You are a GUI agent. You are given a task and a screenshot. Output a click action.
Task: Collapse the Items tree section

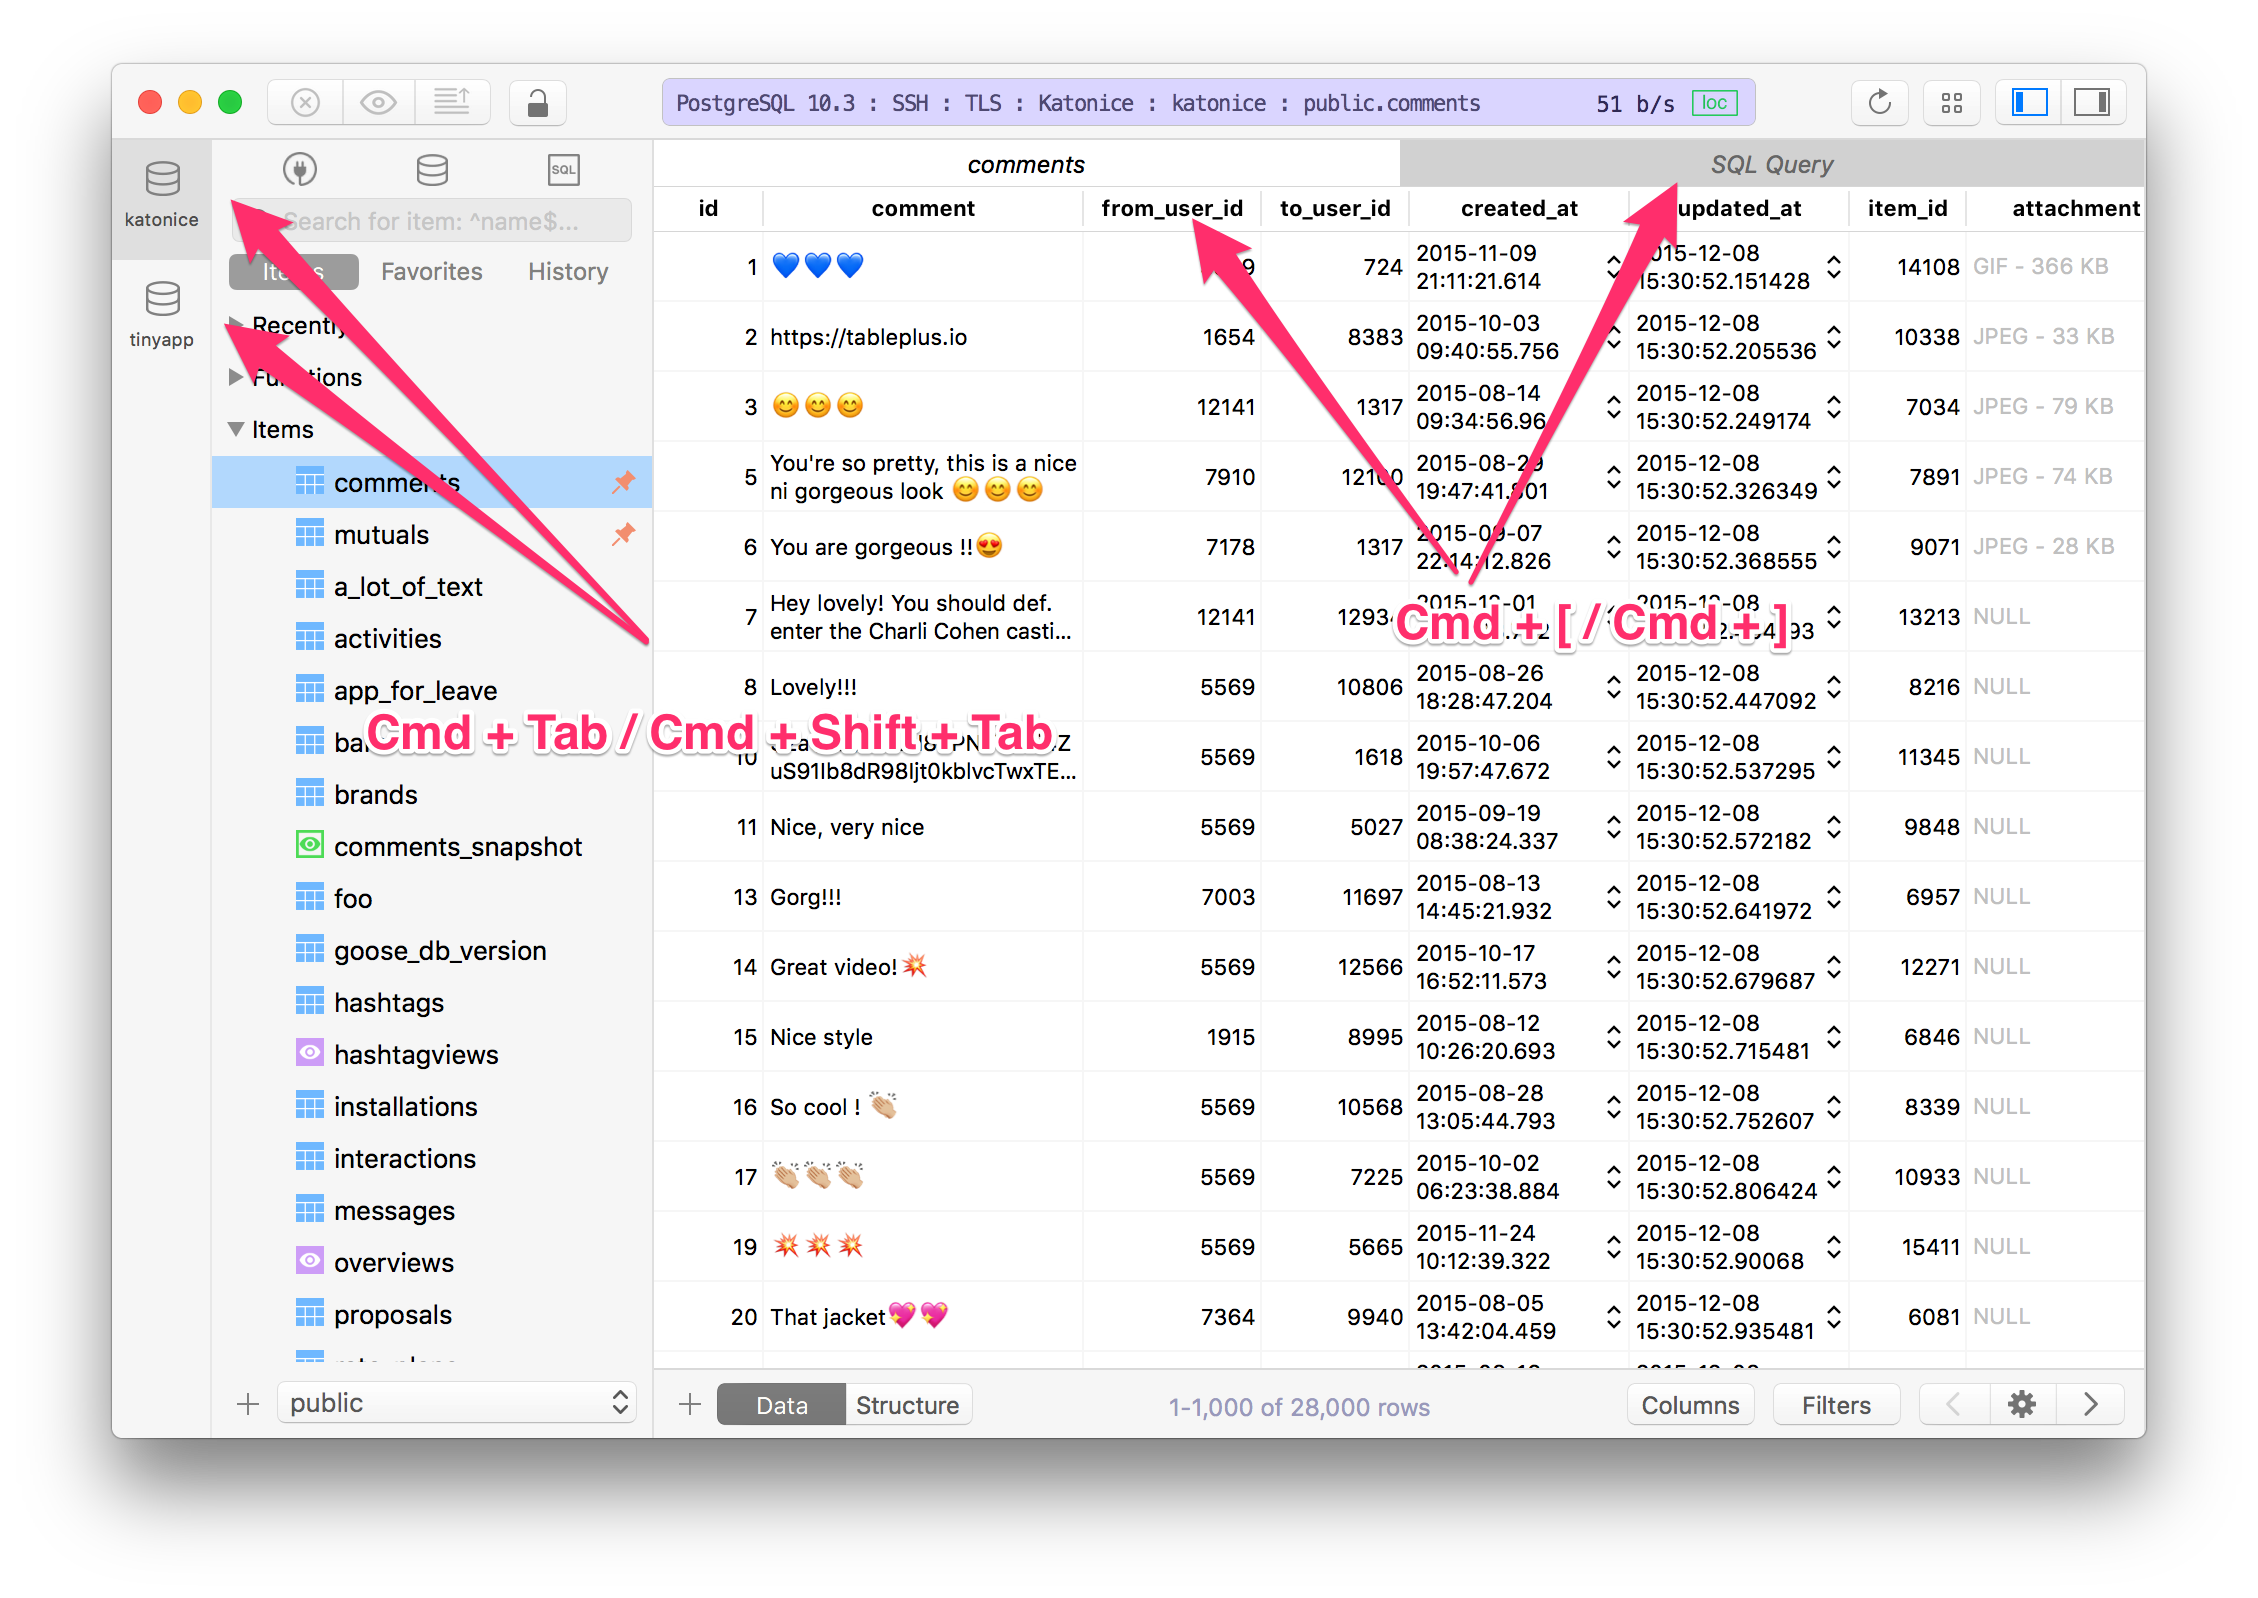pyautogui.click(x=237, y=429)
